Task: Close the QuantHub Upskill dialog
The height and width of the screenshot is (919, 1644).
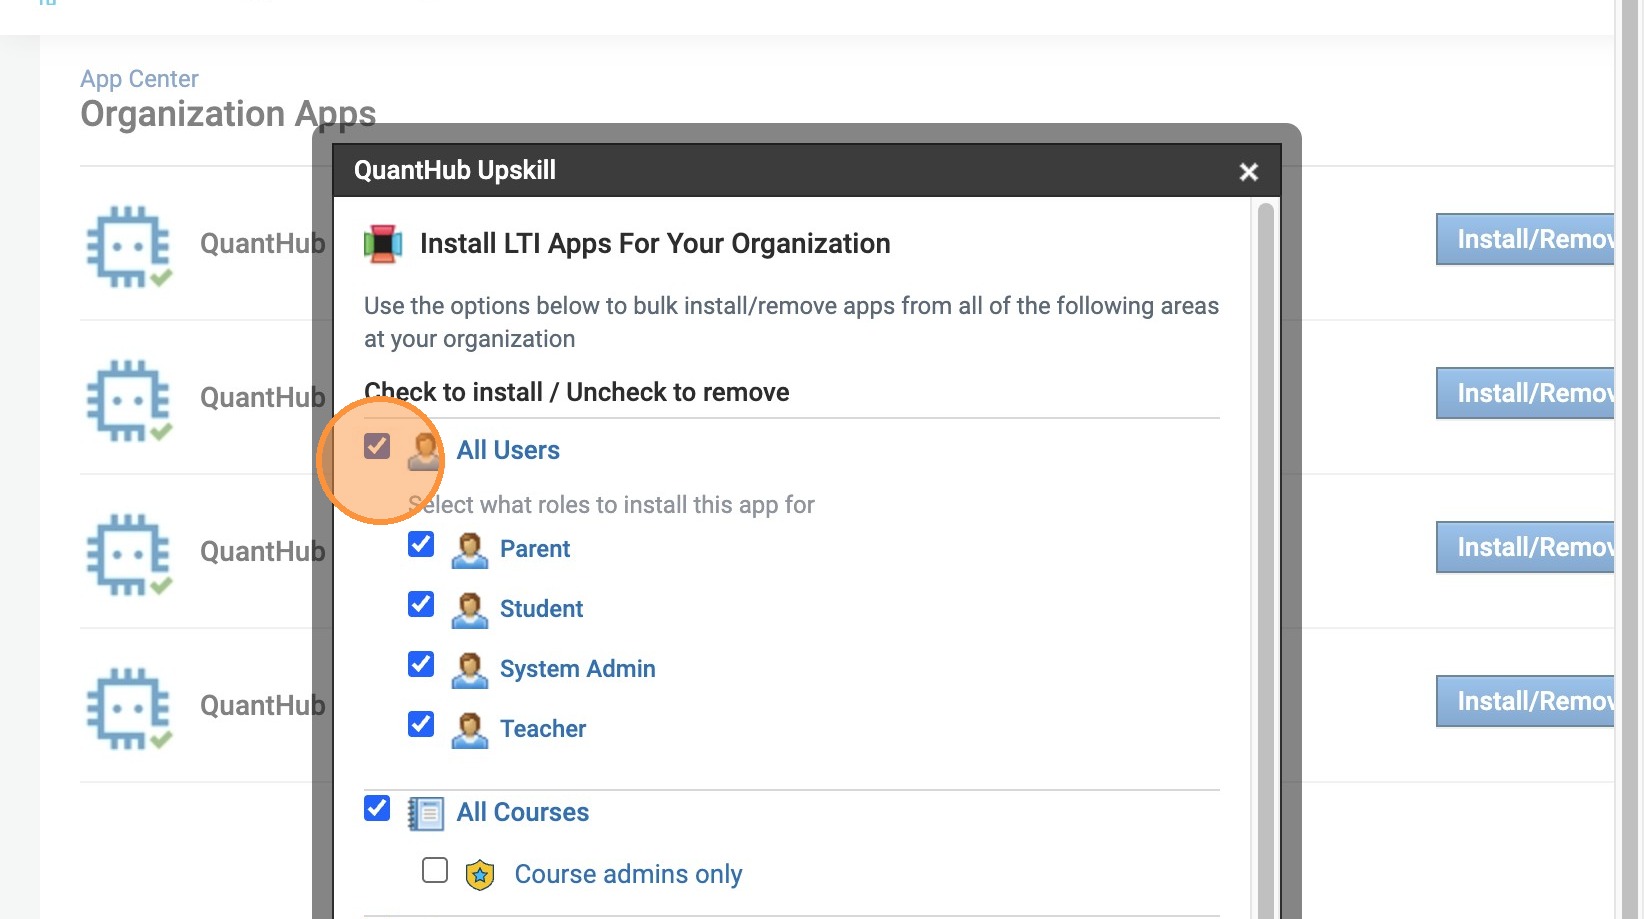Action: click(x=1248, y=172)
